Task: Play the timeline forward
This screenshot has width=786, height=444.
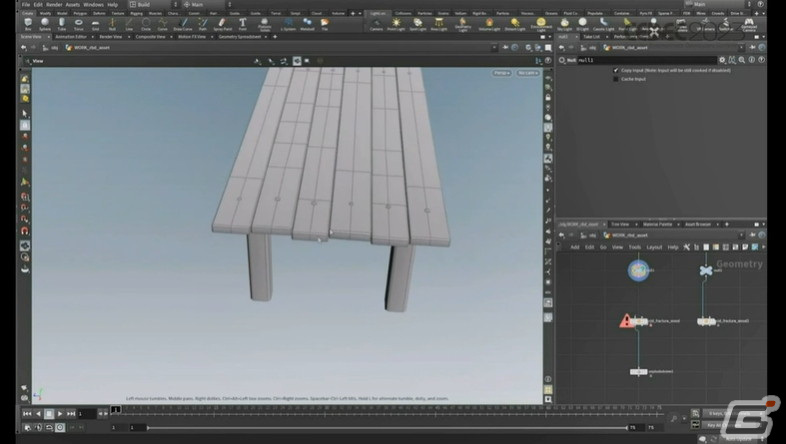Action: [60, 413]
